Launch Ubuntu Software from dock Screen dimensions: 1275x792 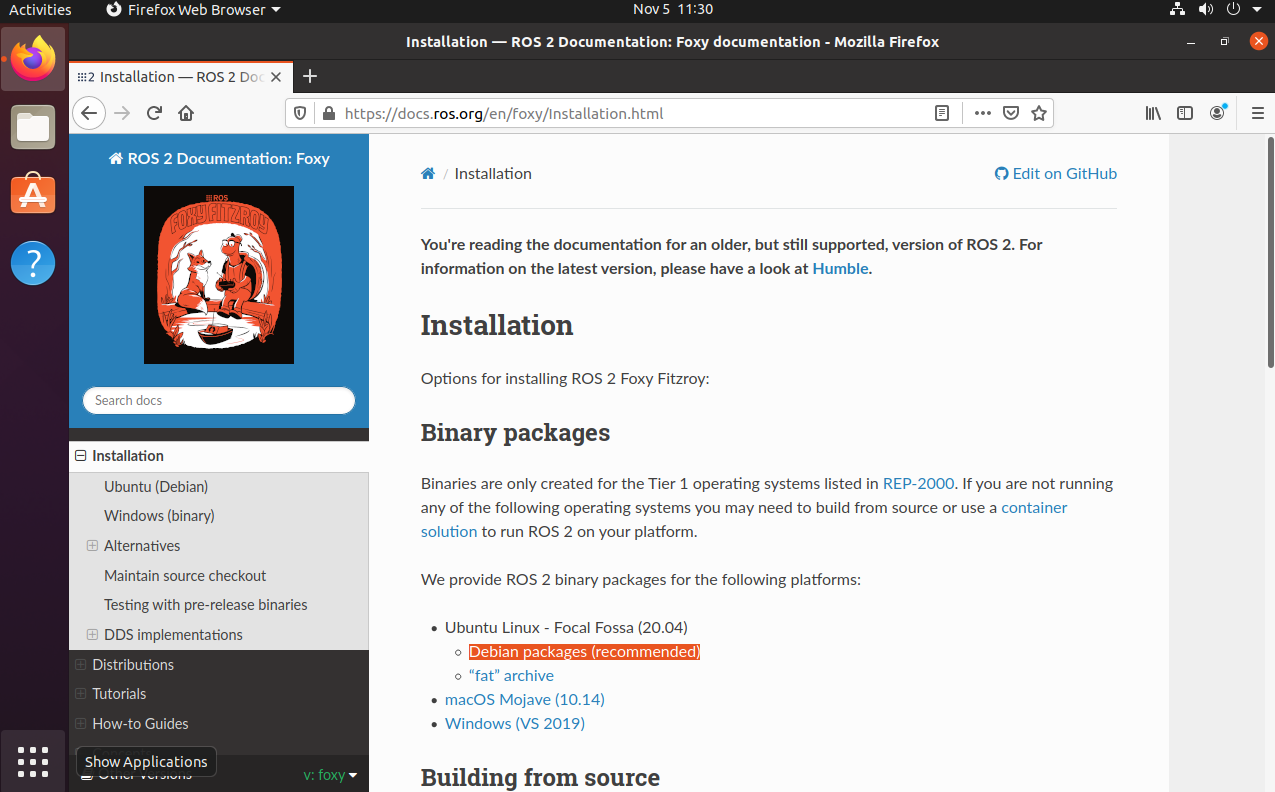click(x=34, y=195)
